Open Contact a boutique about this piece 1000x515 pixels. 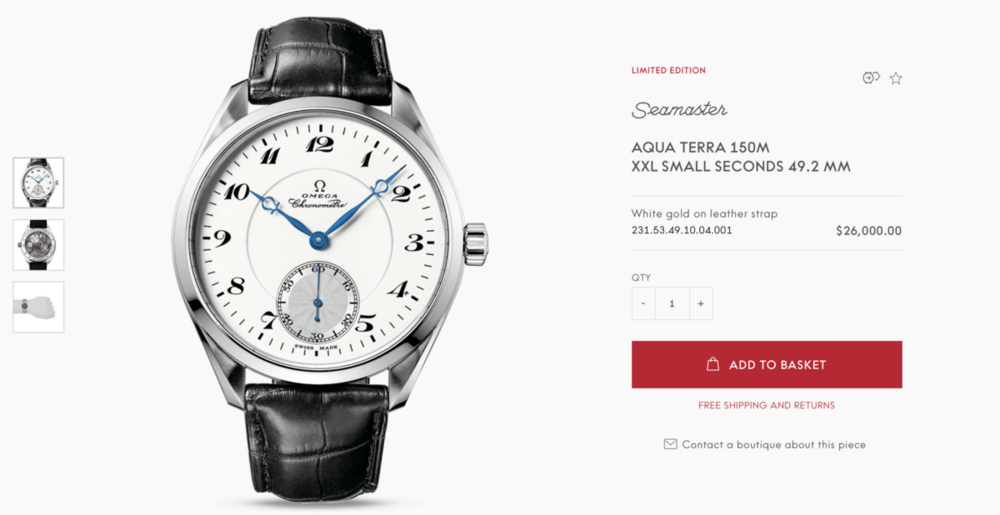(x=774, y=444)
